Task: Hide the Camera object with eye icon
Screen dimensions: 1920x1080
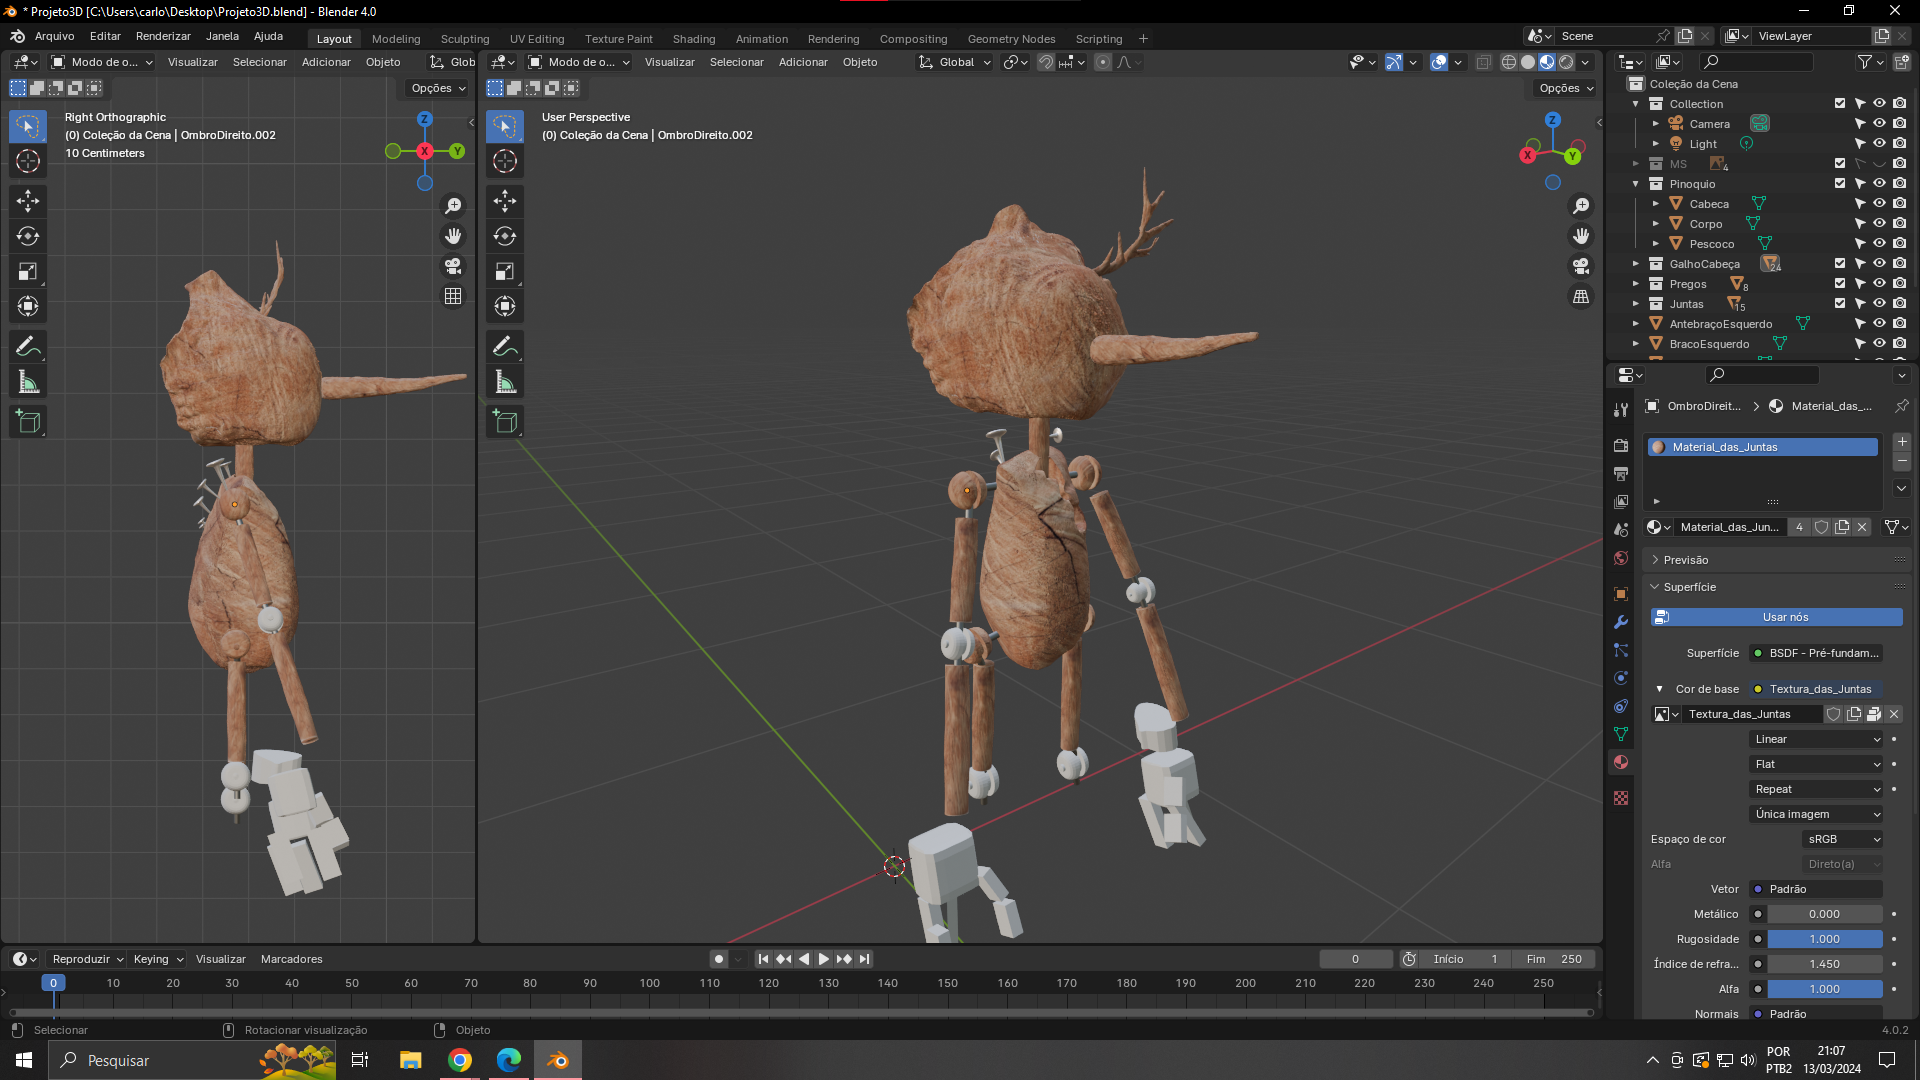Action: (1879, 124)
